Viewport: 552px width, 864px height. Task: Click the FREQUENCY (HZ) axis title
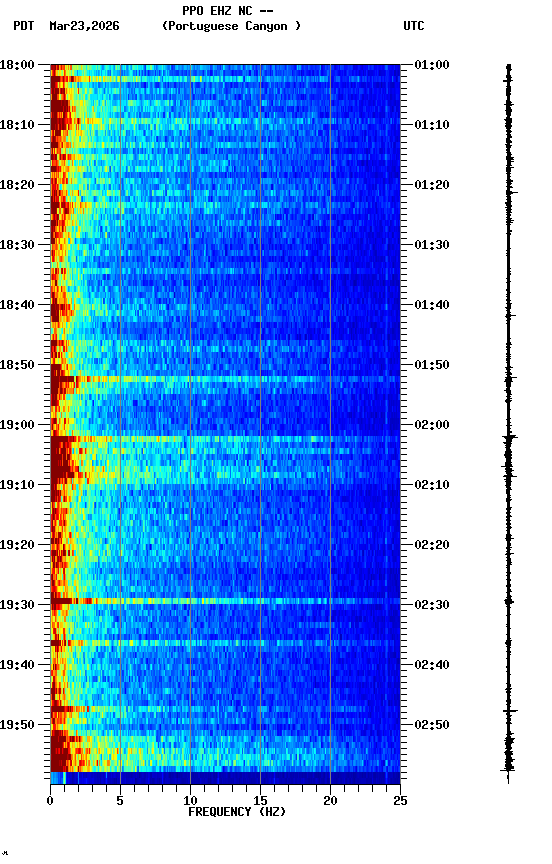(237, 812)
